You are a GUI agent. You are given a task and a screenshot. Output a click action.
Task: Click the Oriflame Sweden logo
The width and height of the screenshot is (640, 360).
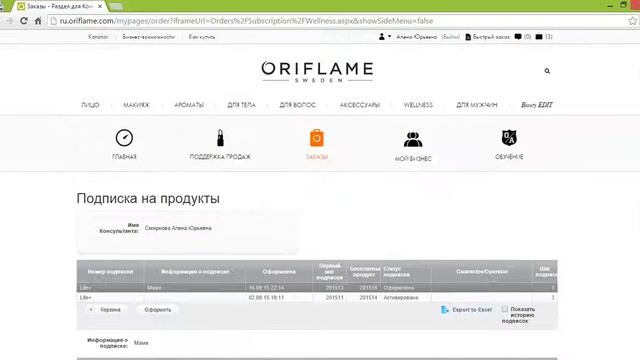pyautogui.click(x=317, y=72)
